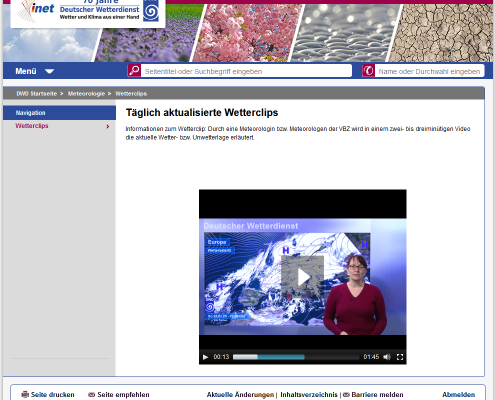Click the video duration 01:45
Image resolution: width=495 pixels, height=400 pixels.
tap(371, 357)
